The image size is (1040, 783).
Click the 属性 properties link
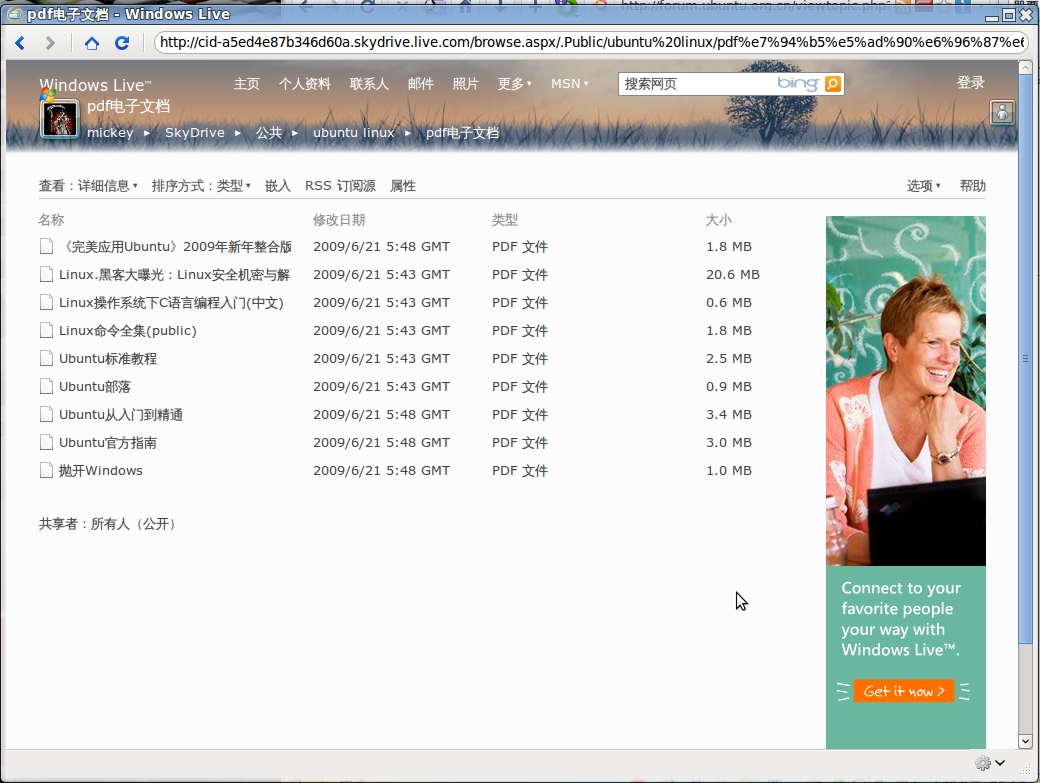403,186
